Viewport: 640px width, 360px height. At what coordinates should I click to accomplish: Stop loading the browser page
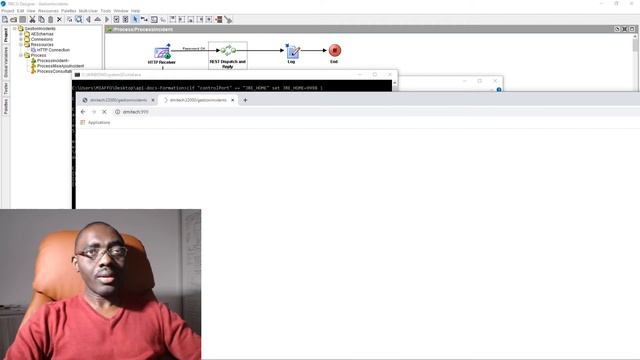104,111
